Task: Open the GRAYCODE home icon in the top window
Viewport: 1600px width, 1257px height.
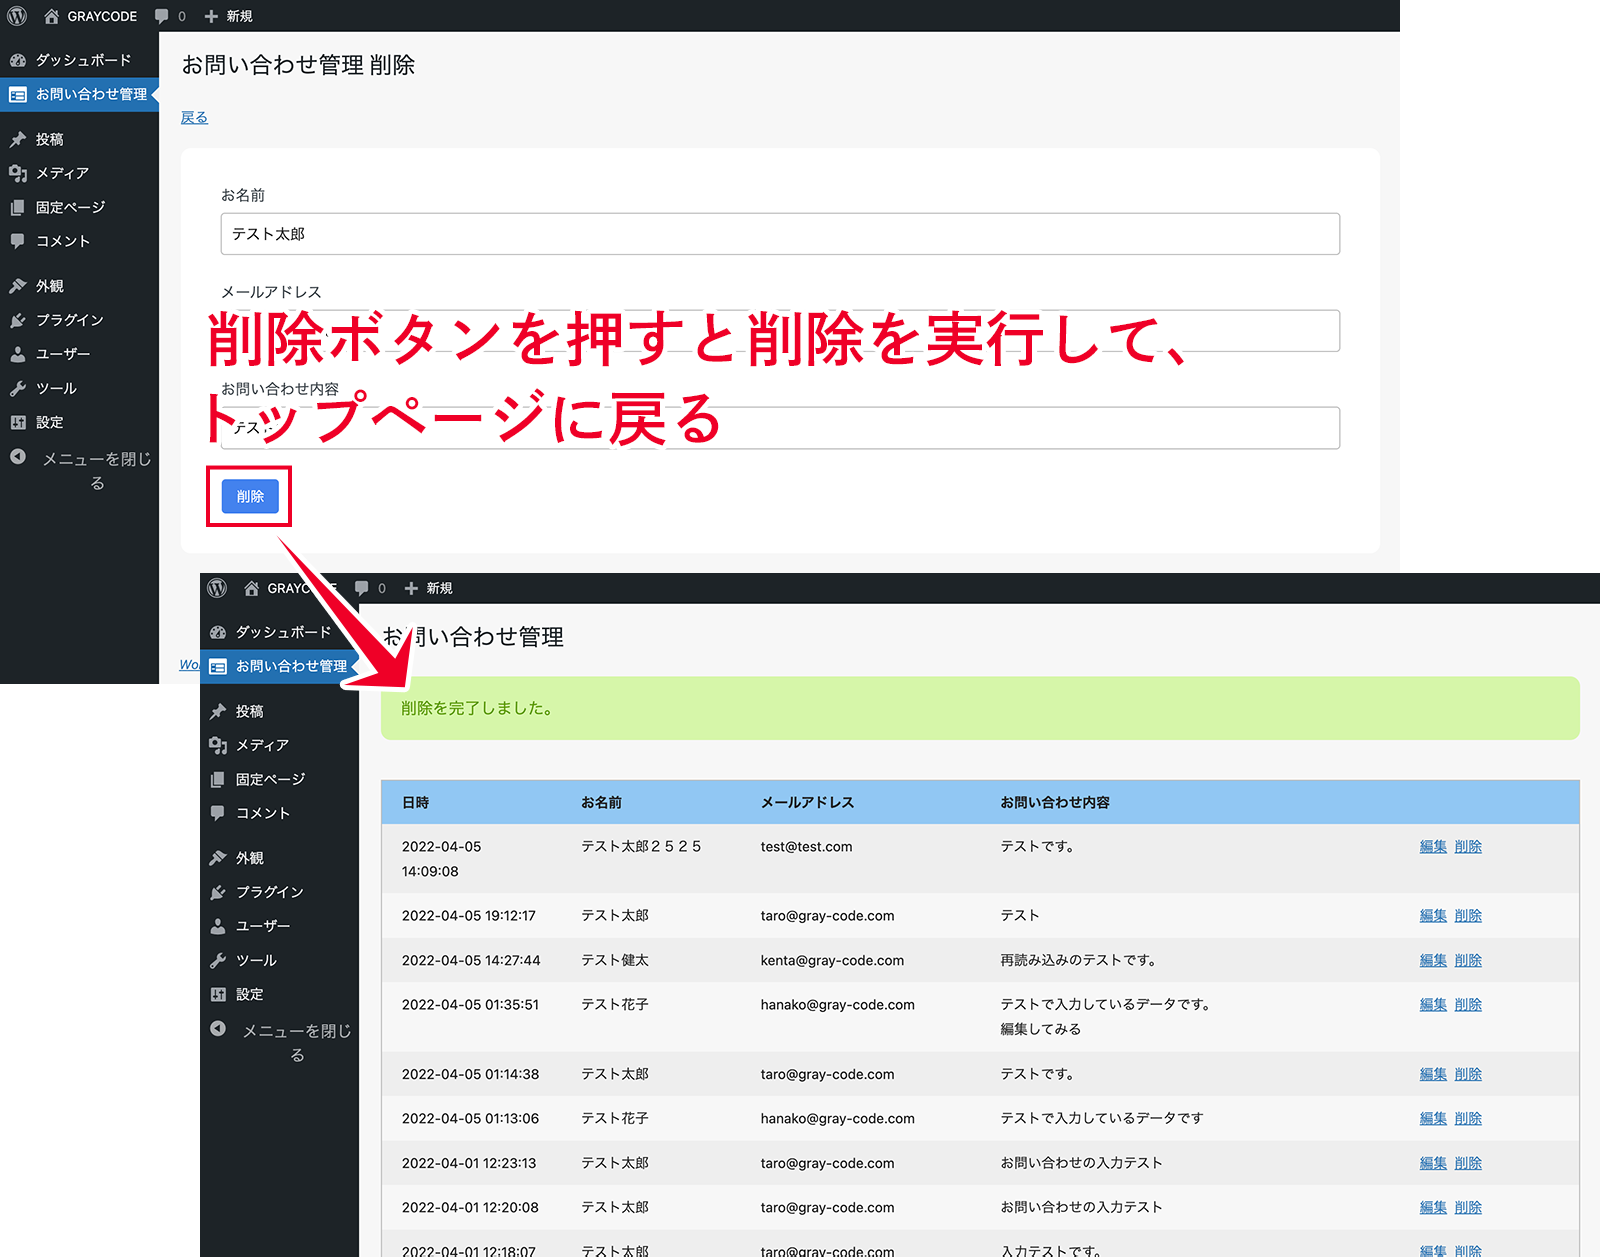Action: (52, 16)
